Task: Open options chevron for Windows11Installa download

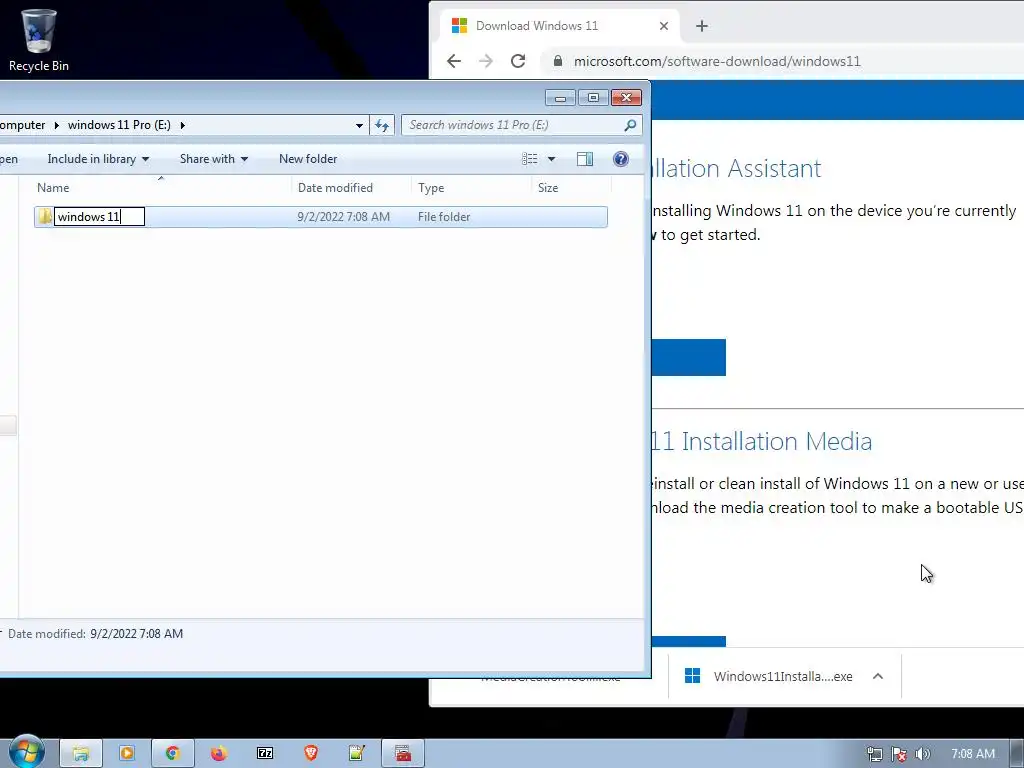Action: tap(878, 677)
